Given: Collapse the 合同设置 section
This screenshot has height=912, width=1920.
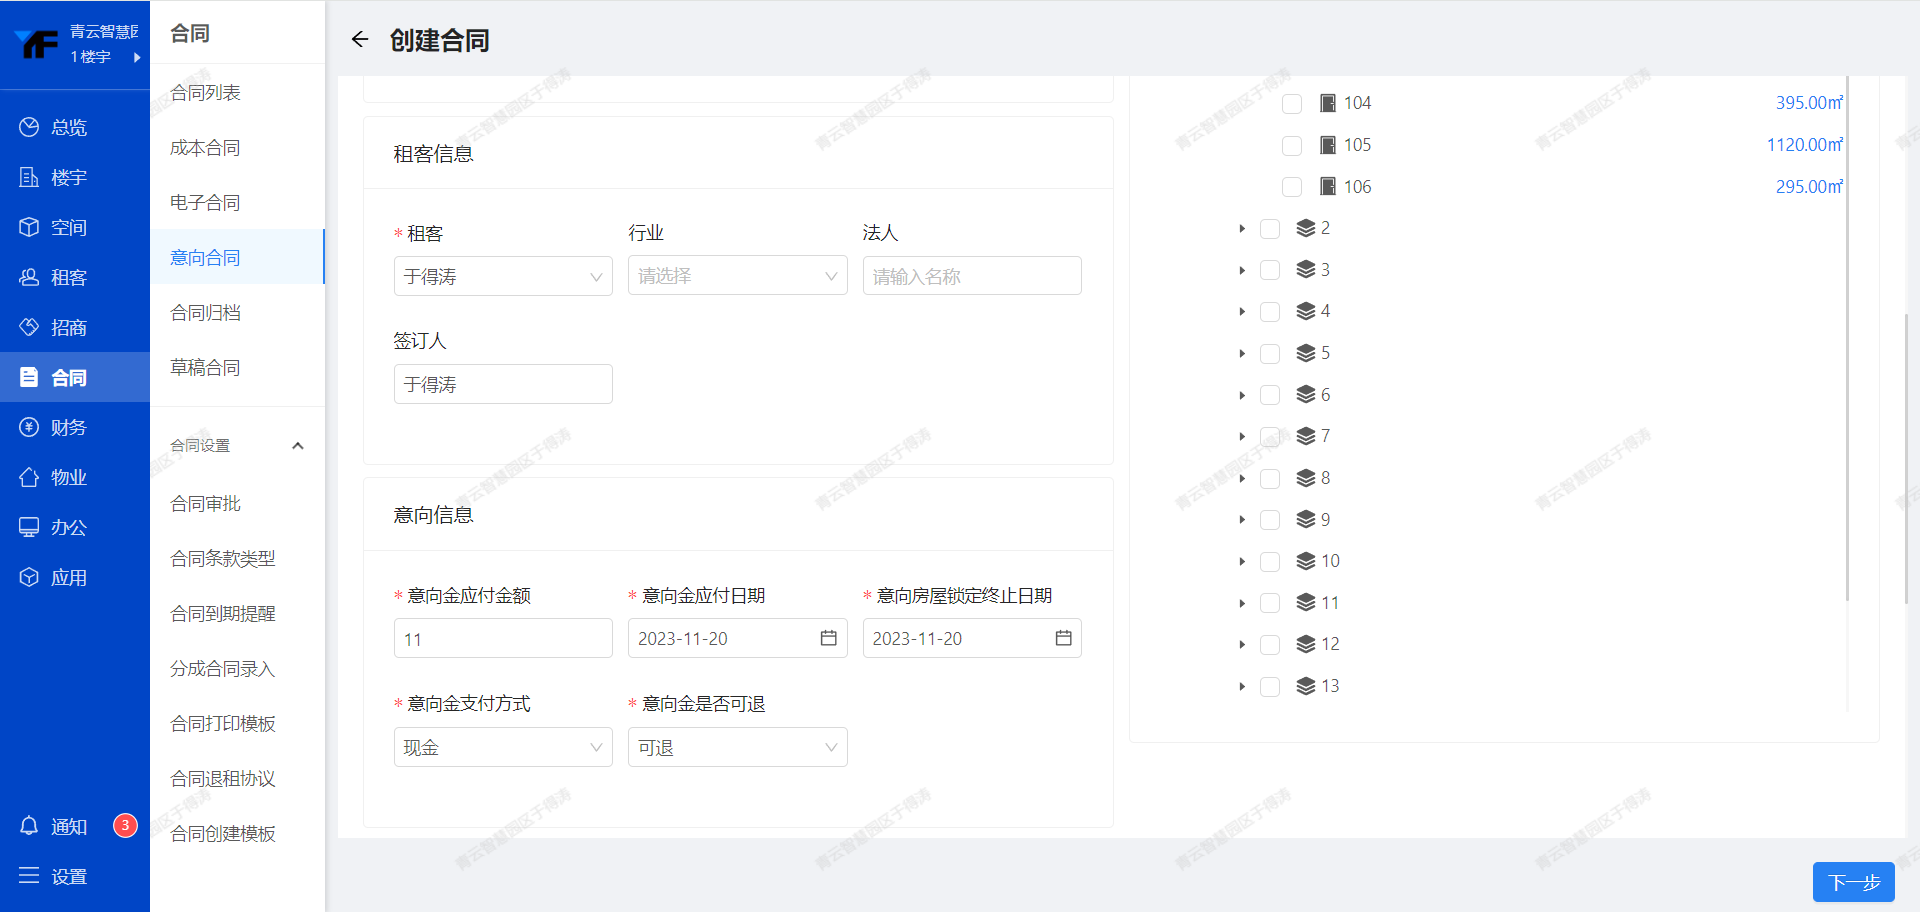Looking at the screenshot, I should tap(297, 446).
